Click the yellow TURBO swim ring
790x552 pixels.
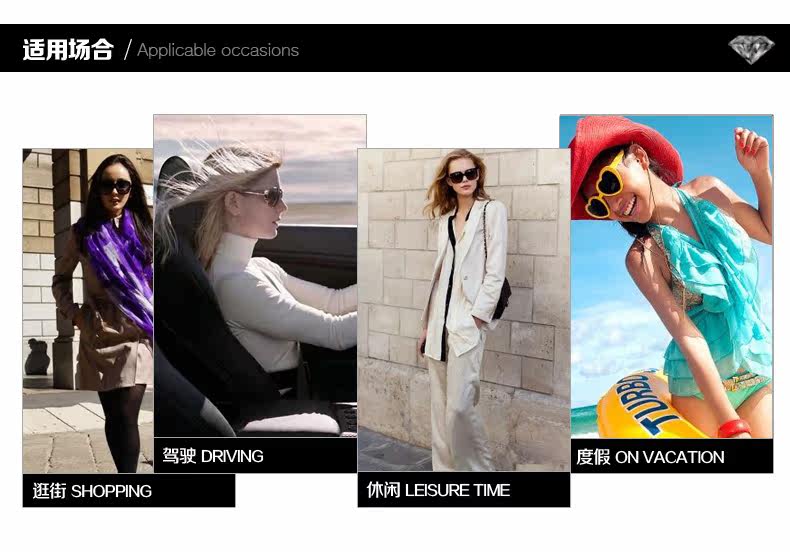(x=642, y=405)
